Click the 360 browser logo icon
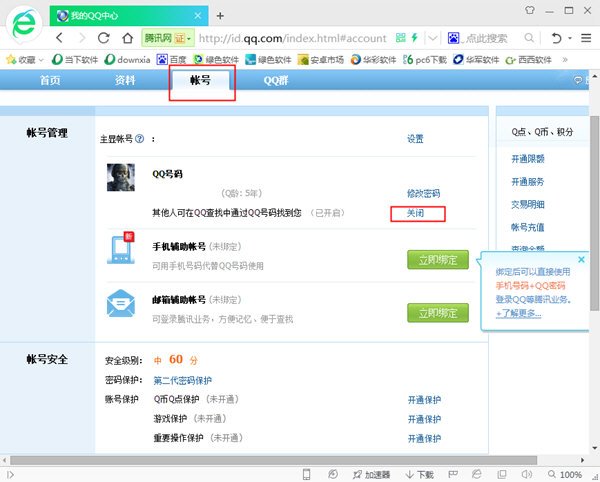600x482 pixels. pos(24,24)
